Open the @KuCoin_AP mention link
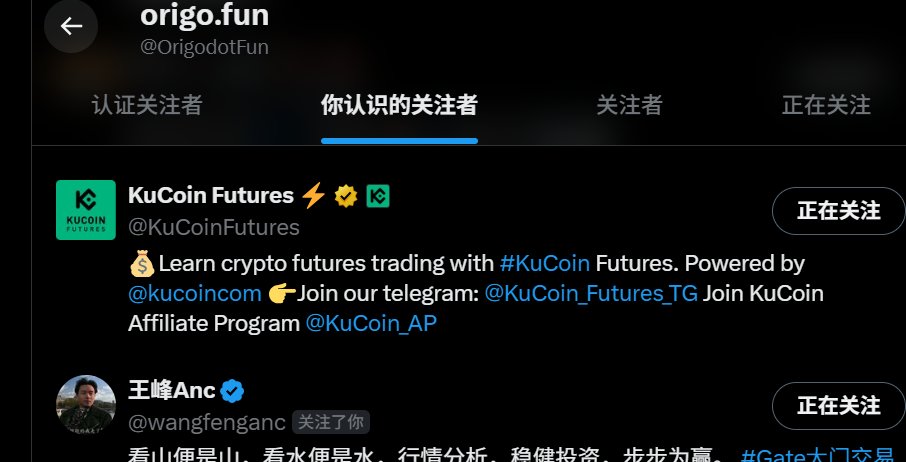The height and width of the screenshot is (462, 906). click(x=371, y=323)
